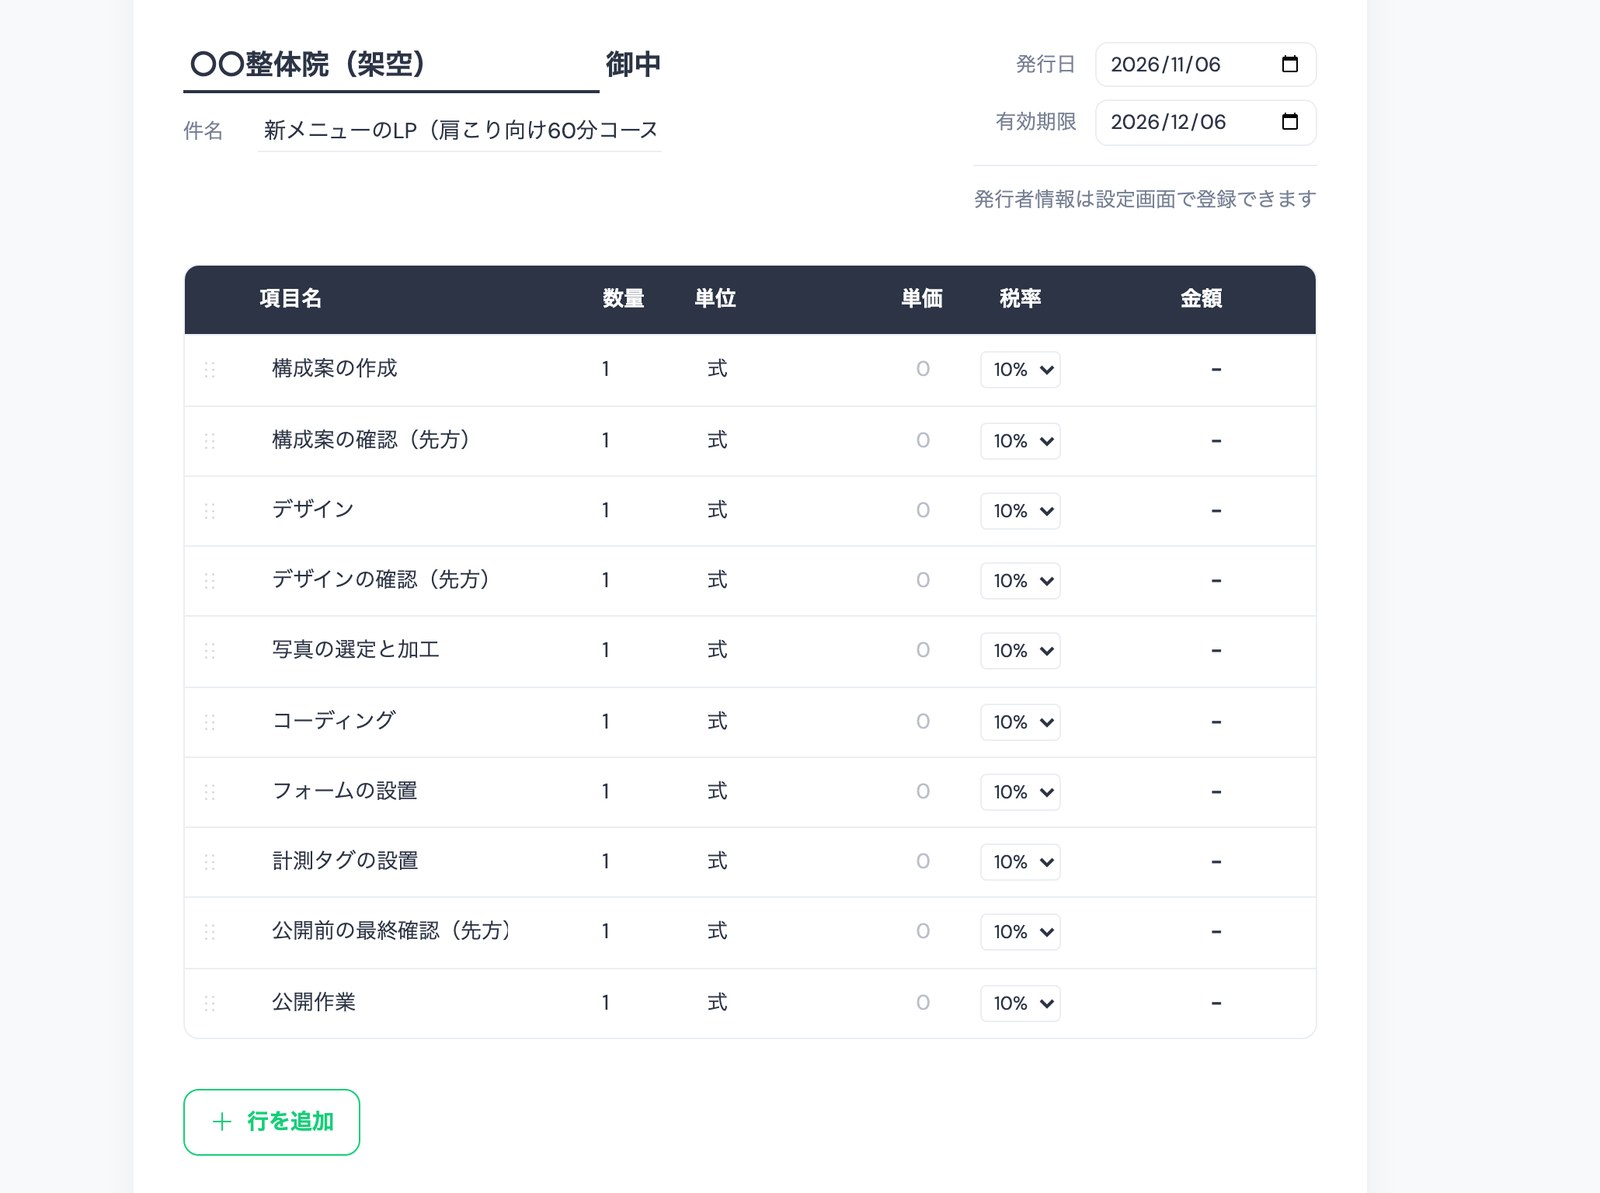This screenshot has width=1600, height=1193.
Task: Open tax rate dropdown for コーディング
Action: (1020, 722)
